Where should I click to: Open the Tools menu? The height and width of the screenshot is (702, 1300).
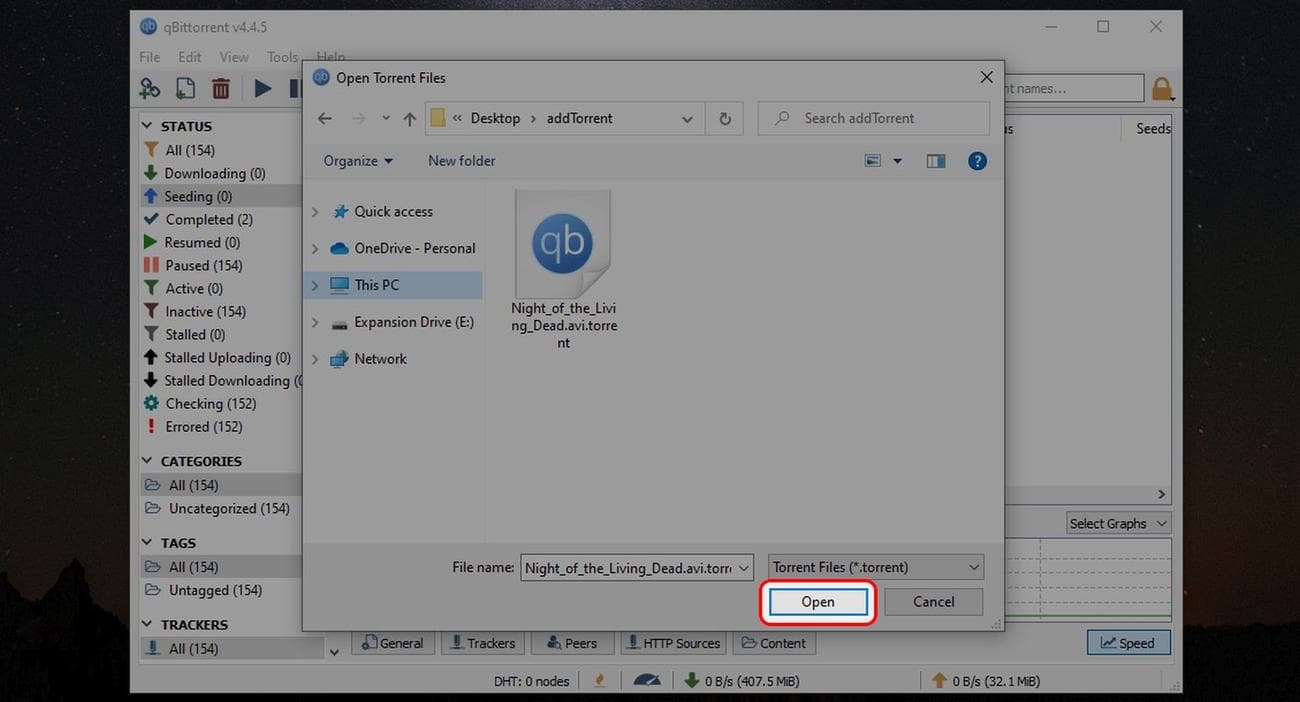point(281,57)
